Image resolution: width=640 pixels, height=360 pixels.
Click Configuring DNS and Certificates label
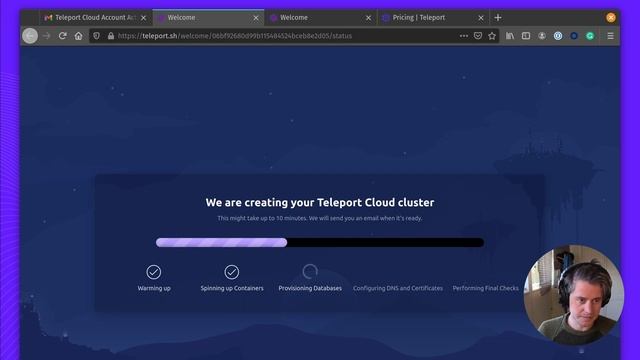[398, 288]
